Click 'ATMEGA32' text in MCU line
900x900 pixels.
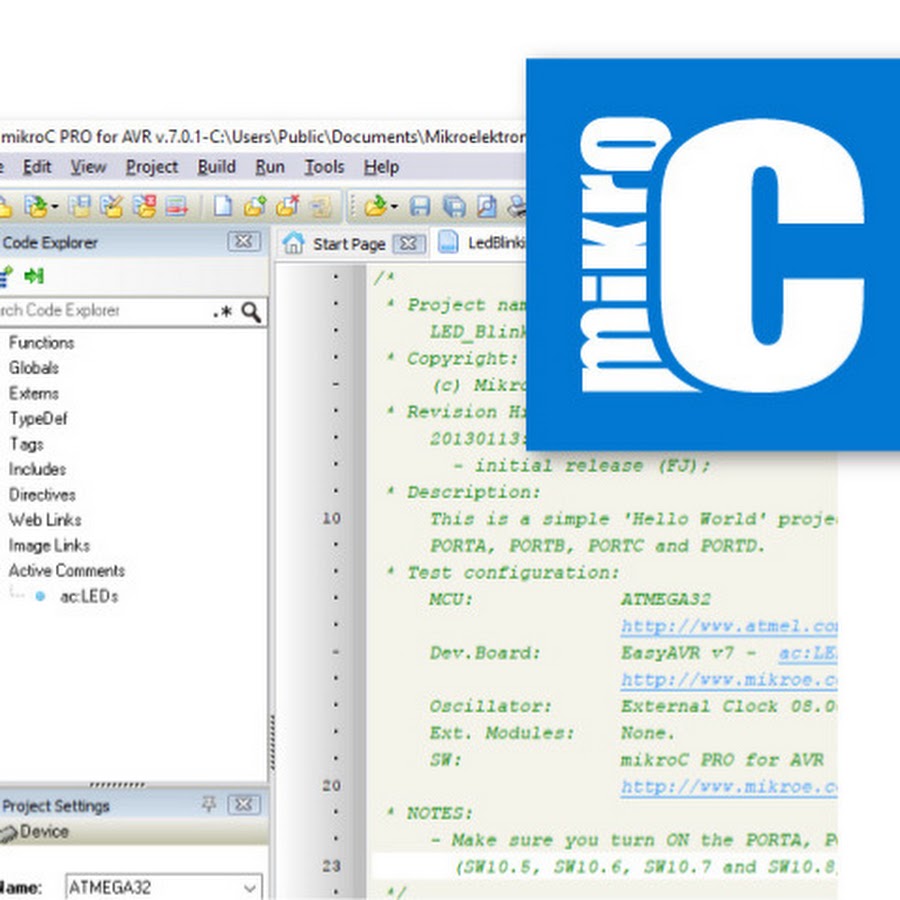click(x=666, y=600)
